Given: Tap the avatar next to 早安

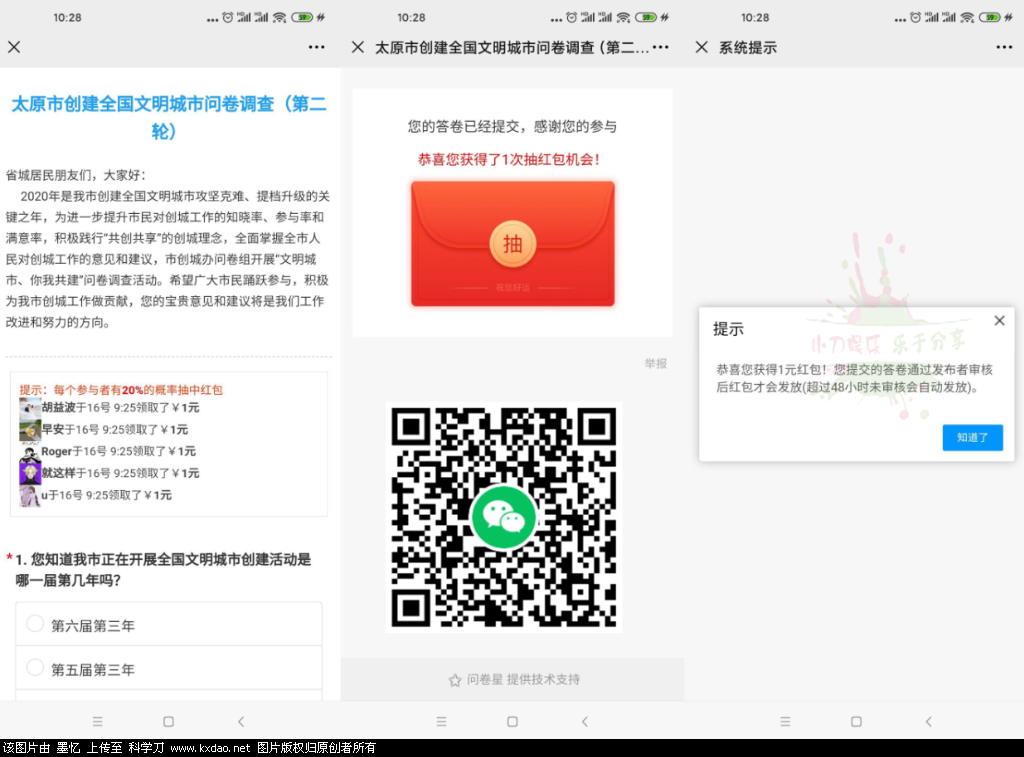Looking at the screenshot, I should [30, 430].
